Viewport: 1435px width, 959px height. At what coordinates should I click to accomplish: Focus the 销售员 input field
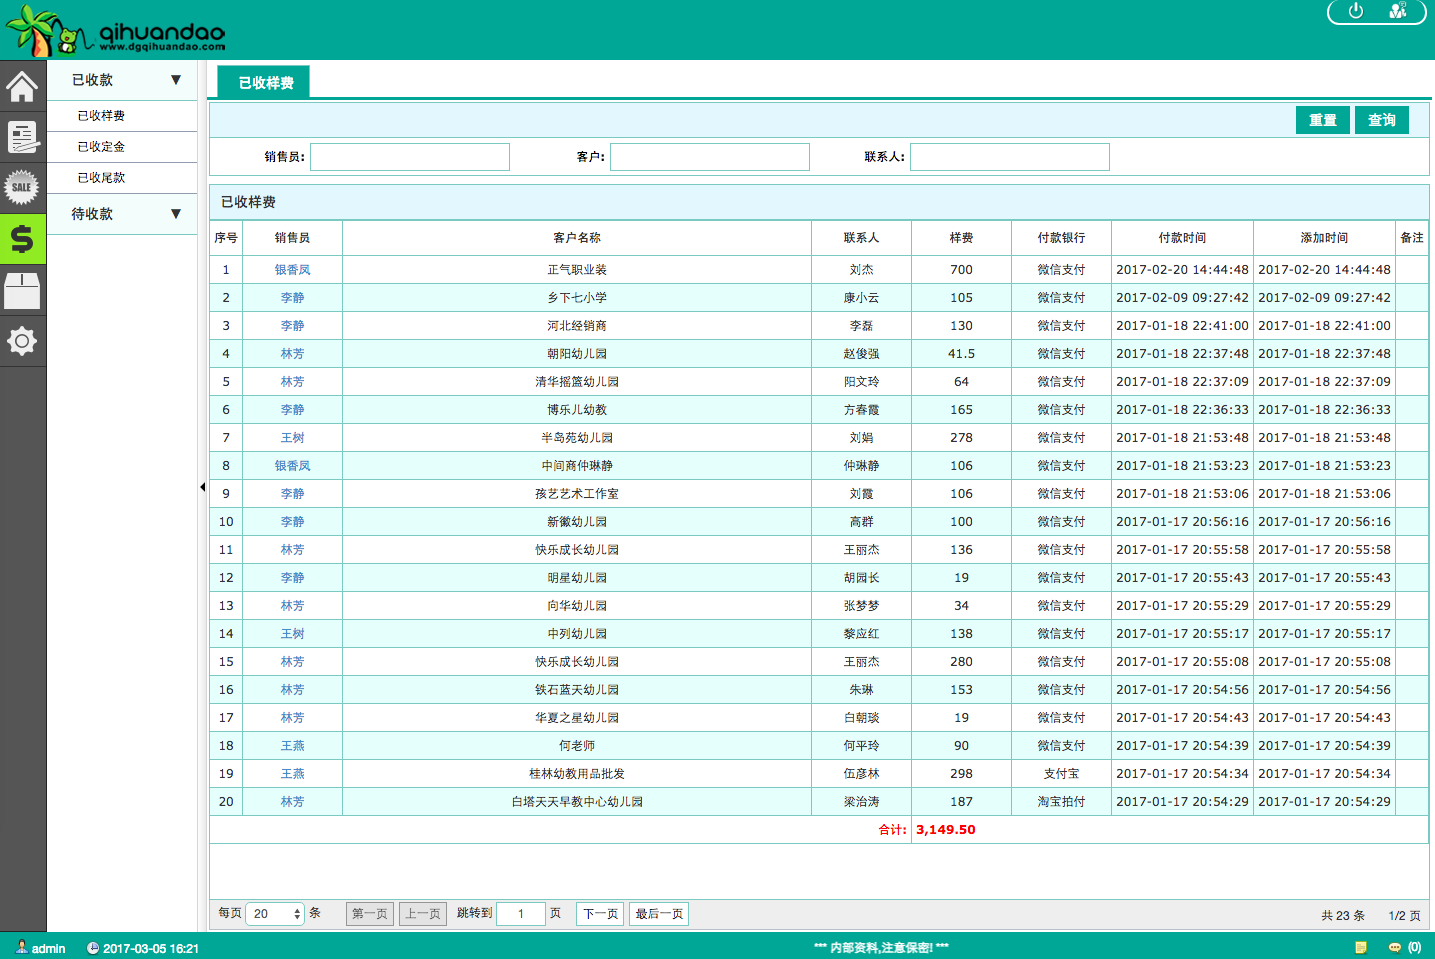pos(410,157)
